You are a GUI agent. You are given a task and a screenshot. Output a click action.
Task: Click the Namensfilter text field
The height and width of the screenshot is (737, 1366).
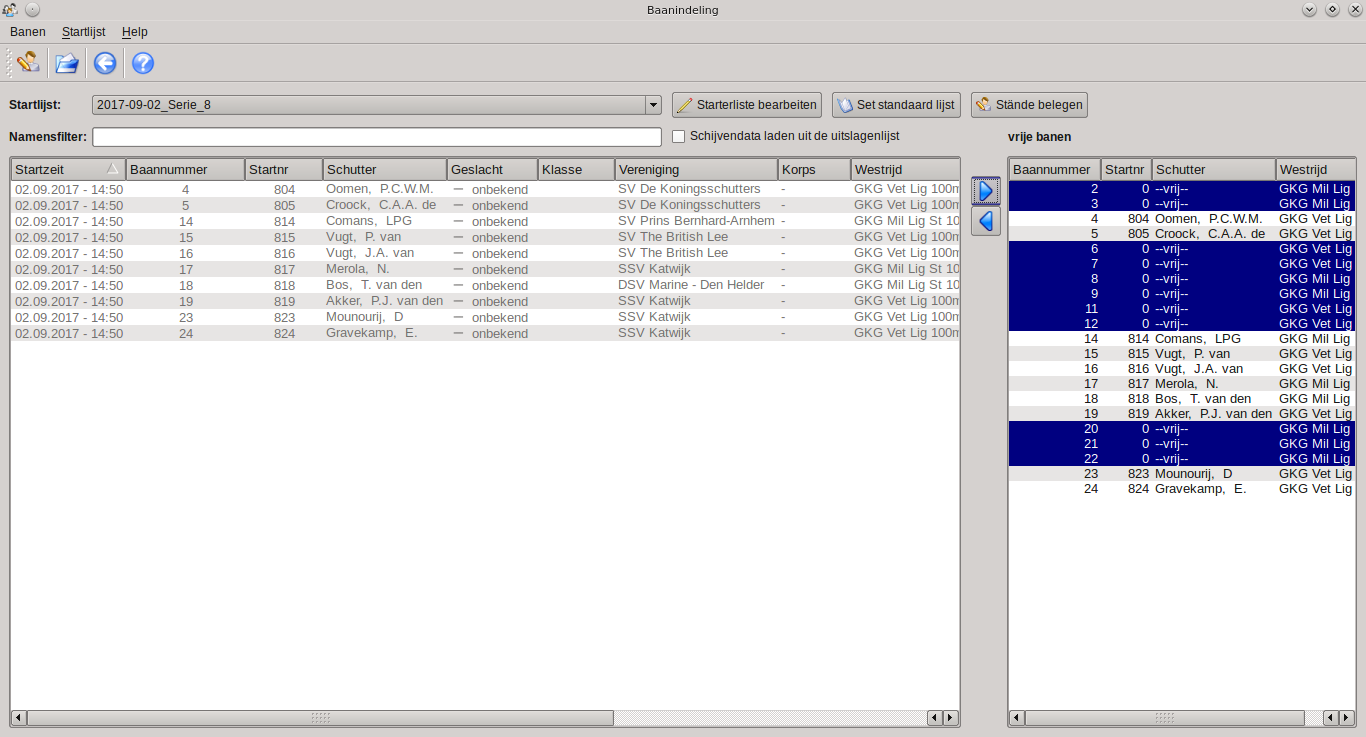(377, 137)
